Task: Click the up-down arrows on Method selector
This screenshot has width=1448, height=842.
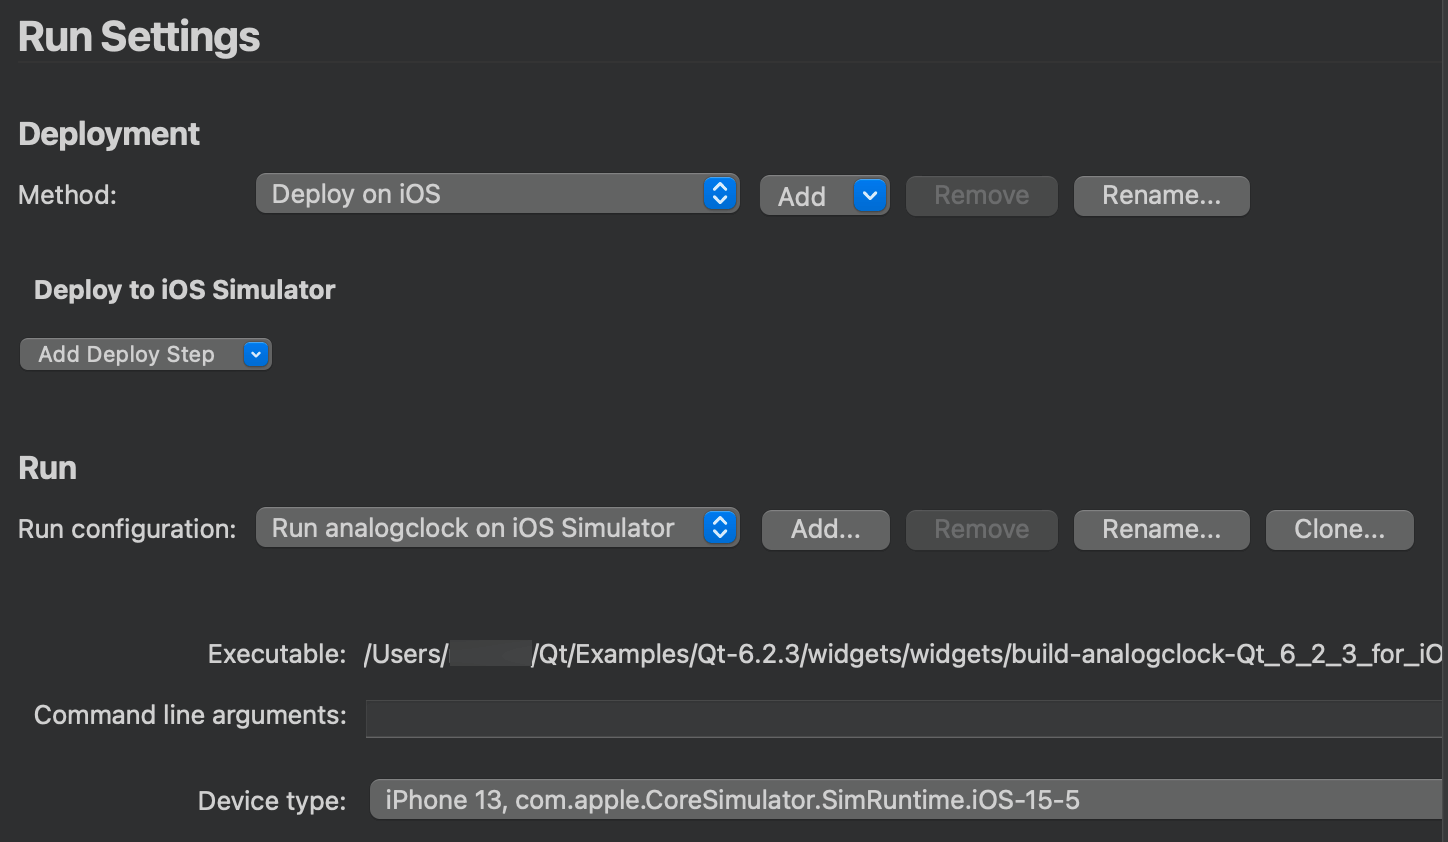Action: (x=719, y=193)
